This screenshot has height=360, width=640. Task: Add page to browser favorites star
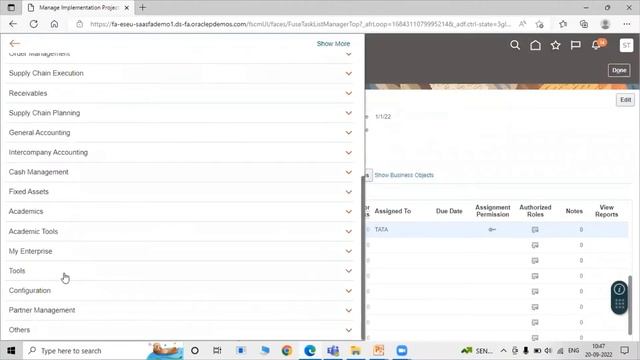click(x=540, y=24)
